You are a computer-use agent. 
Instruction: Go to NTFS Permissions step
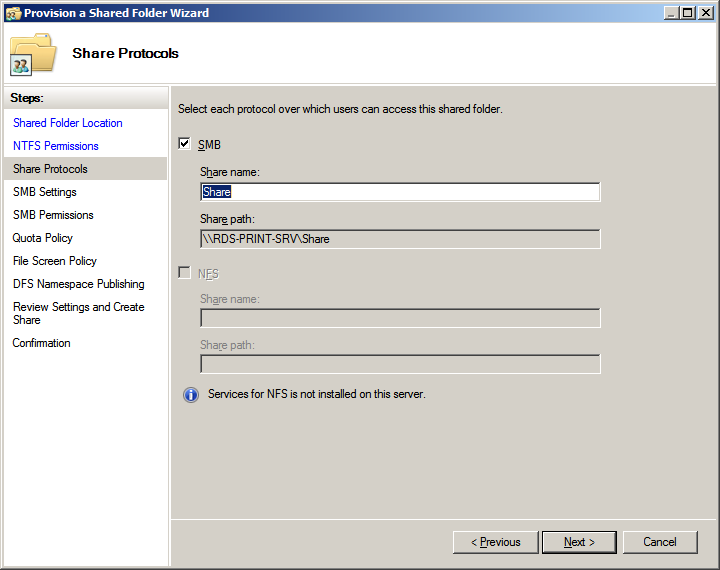coord(56,146)
